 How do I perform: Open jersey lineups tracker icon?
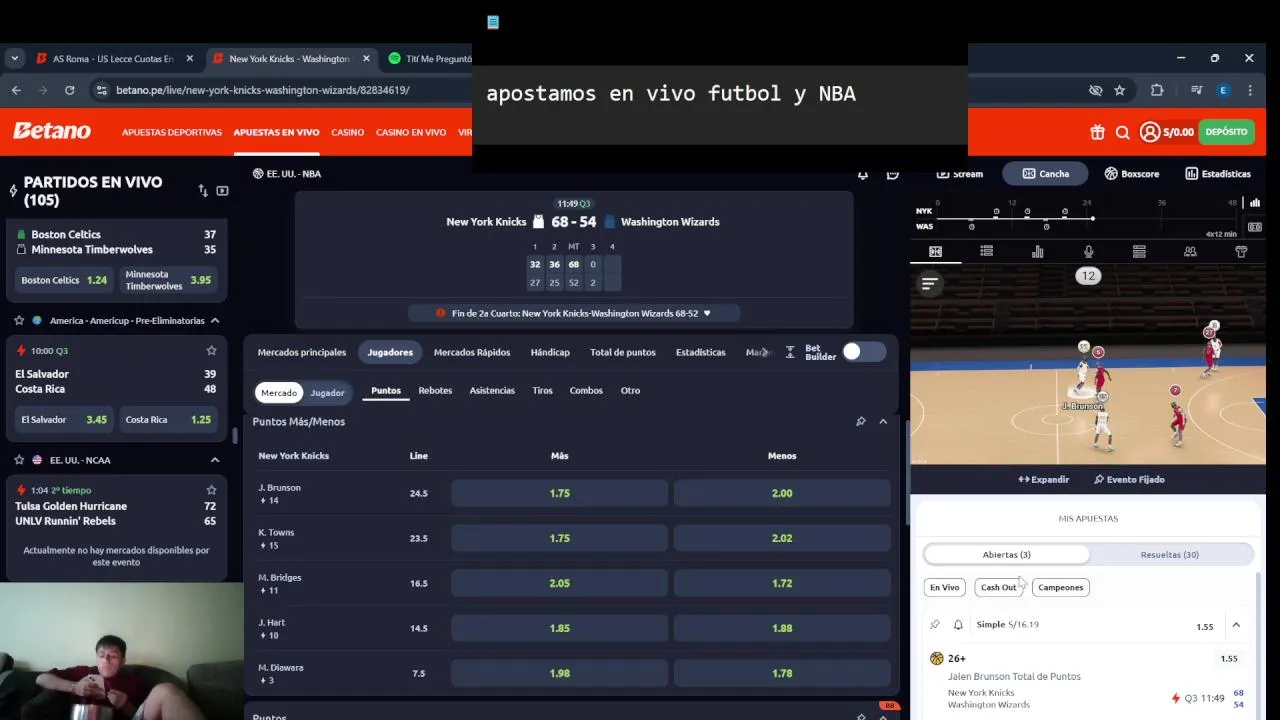(x=1241, y=251)
